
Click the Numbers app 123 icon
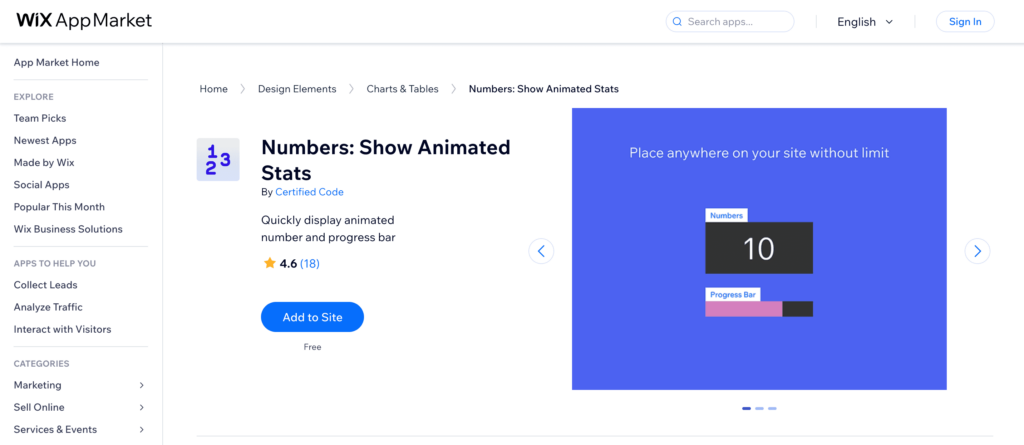click(218, 159)
